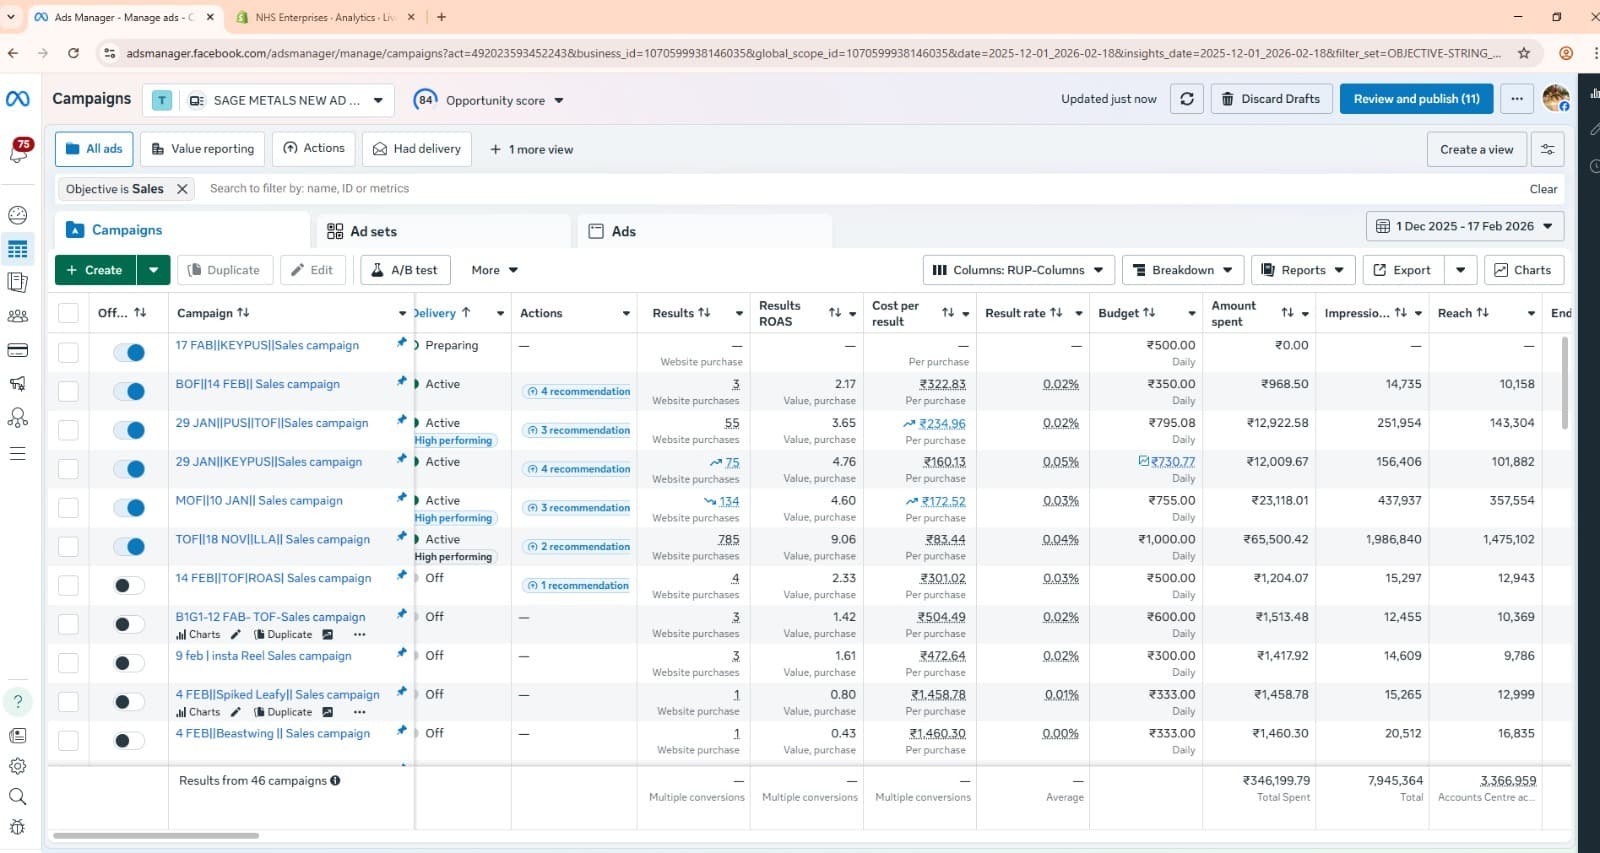
Task: Click the bug report icon in the sidebar
Action: [x=18, y=827]
